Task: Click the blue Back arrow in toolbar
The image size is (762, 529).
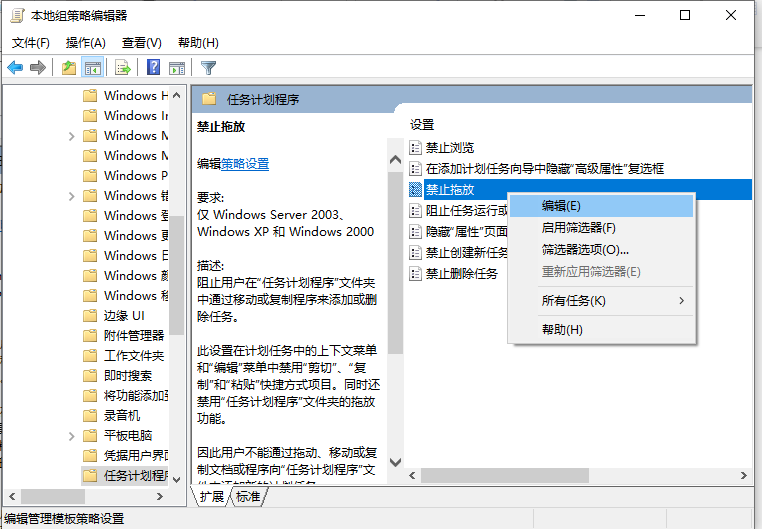Action: [x=15, y=68]
